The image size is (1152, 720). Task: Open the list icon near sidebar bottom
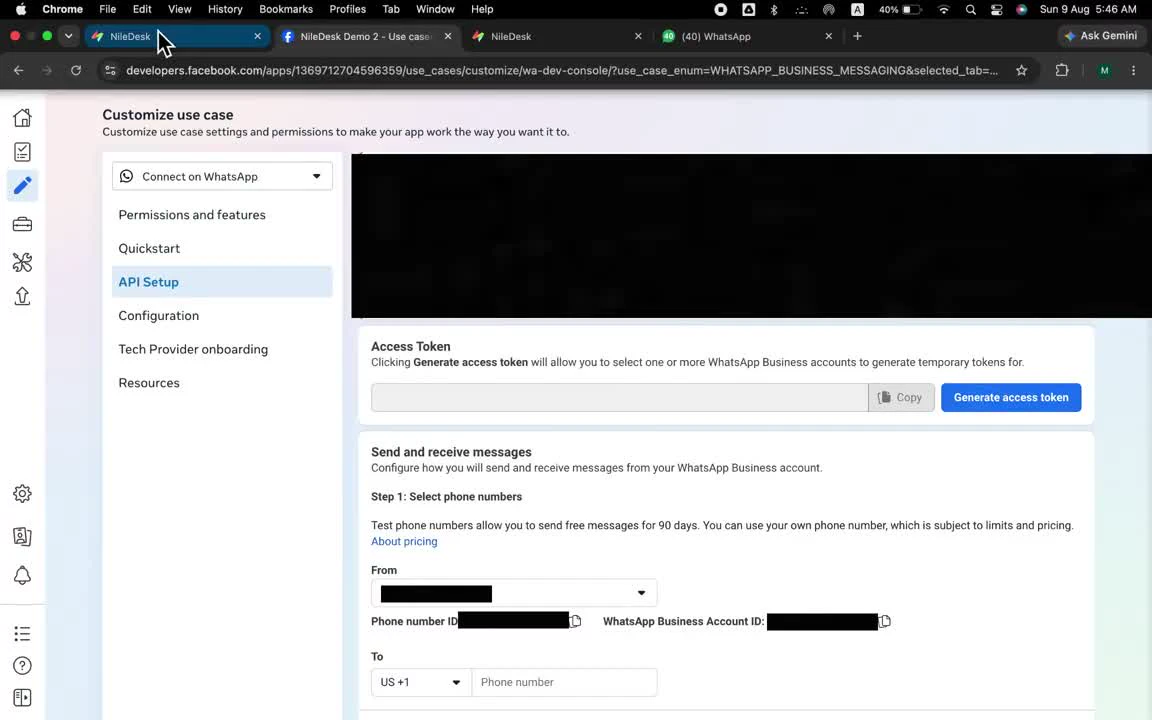click(x=22, y=633)
